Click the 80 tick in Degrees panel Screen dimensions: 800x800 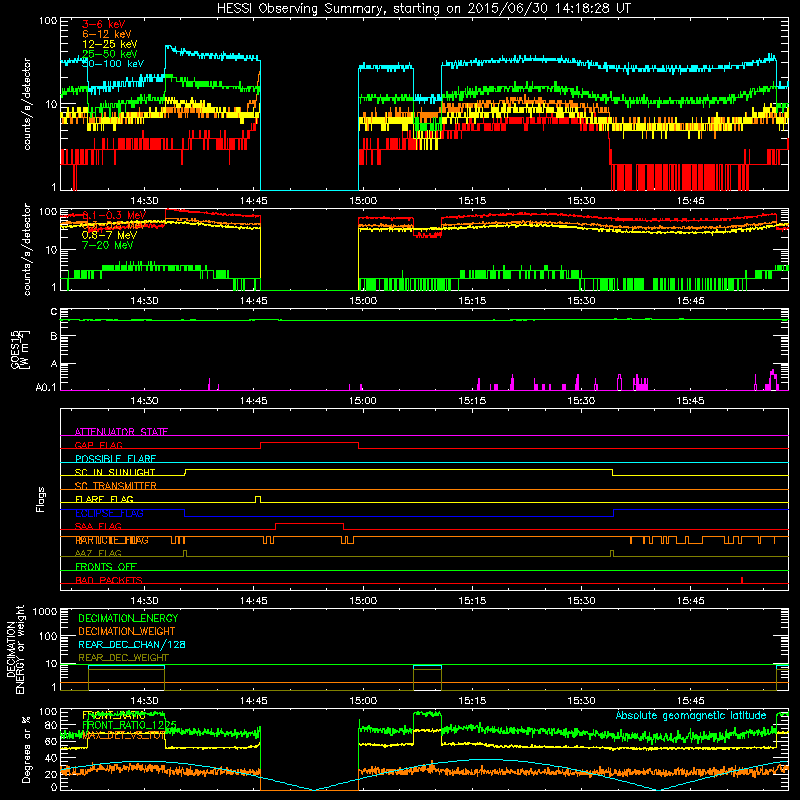(x=51, y=725)
